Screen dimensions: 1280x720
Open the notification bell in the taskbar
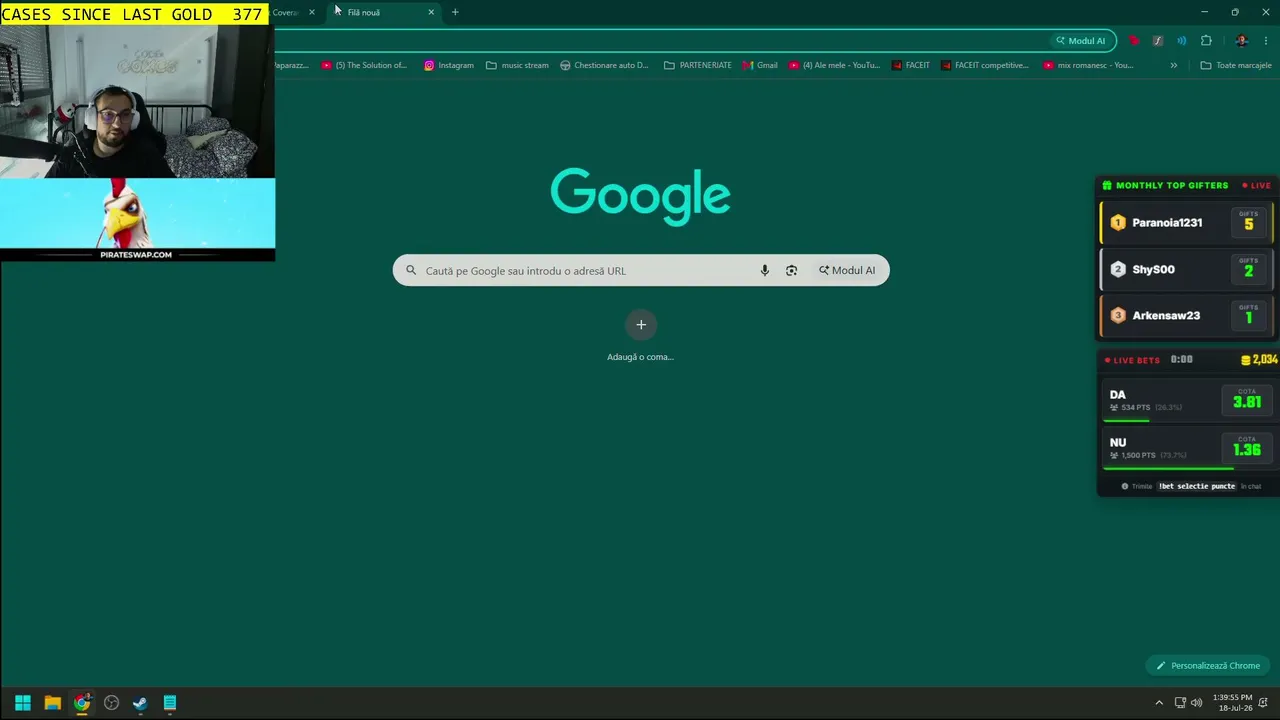coord(1263,703)
